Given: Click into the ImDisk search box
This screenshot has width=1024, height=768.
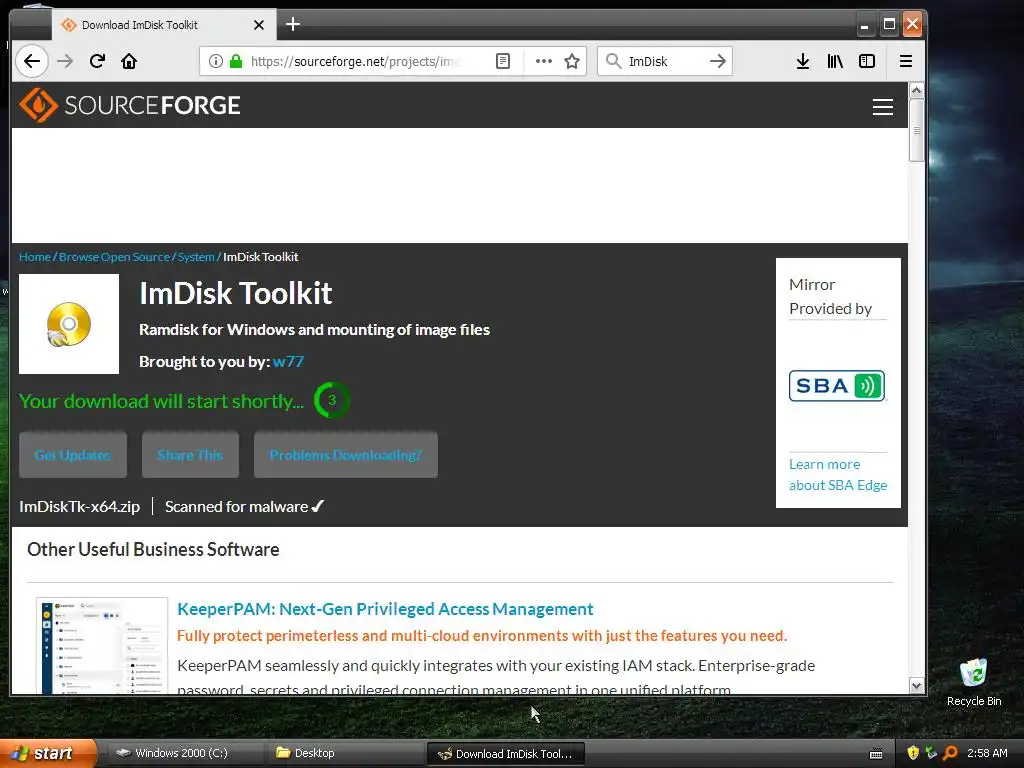Looking at the screenshot, I should pyautogui.click(x=663, y=61).
